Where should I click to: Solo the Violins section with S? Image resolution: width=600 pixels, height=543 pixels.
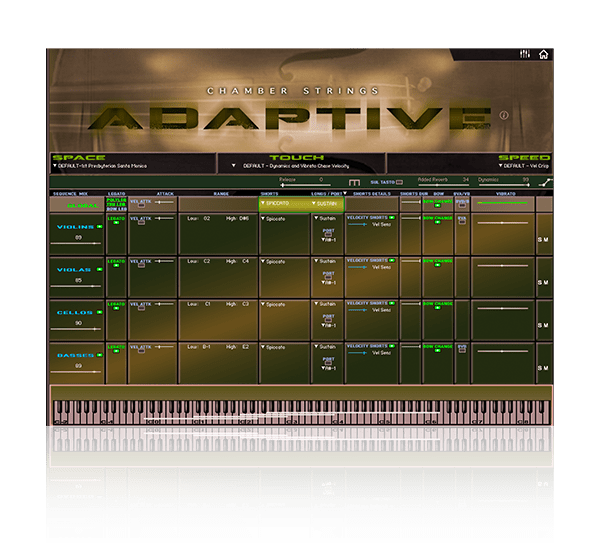click(x=540, y=240)
